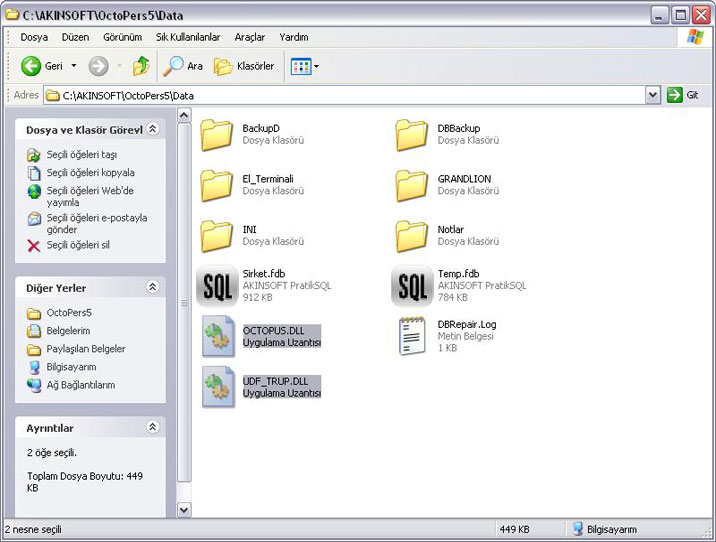Click the publish to Web globe icon
Screen dimensions: 716x542
point(34,192)
